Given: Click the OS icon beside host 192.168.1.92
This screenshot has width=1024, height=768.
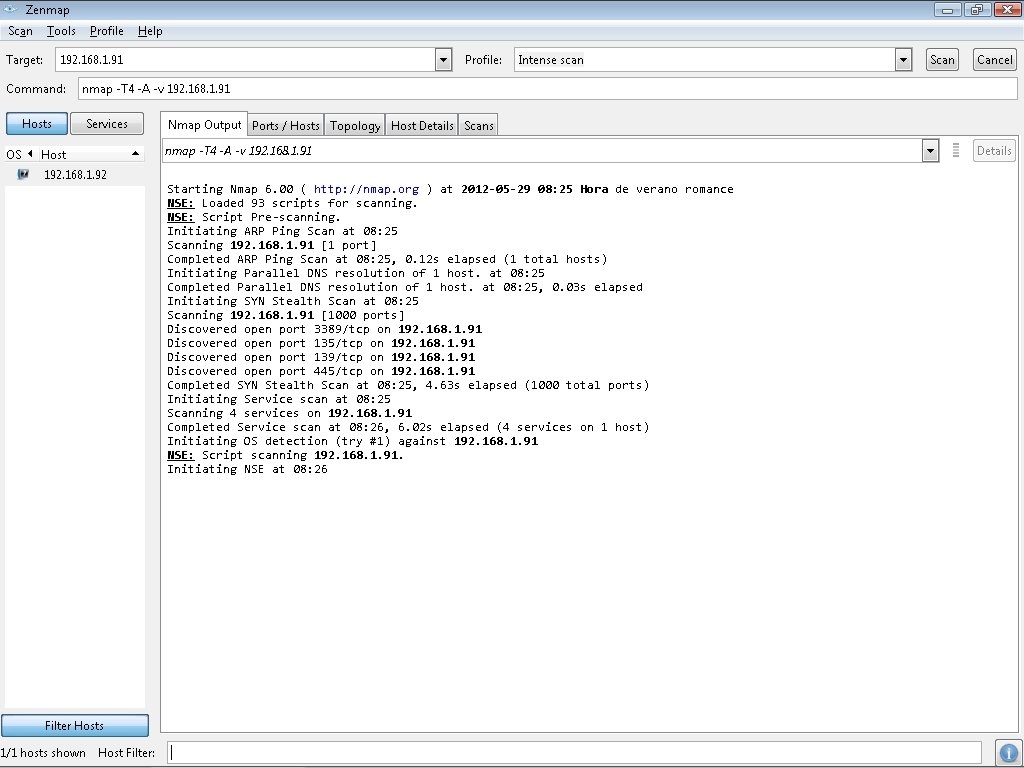Looking at the screenshot, I should (23, 174).
